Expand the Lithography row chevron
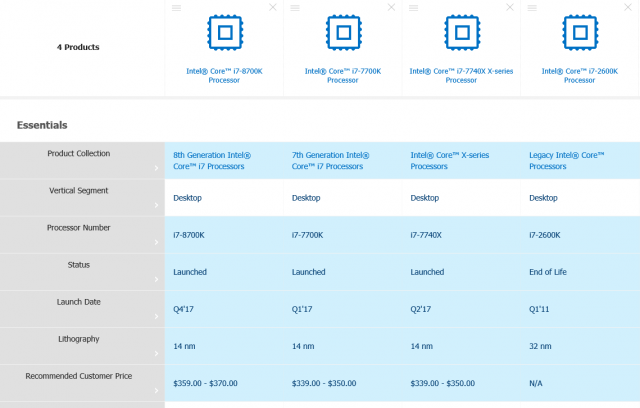This screenshot has height=408, width=640. 156,354
